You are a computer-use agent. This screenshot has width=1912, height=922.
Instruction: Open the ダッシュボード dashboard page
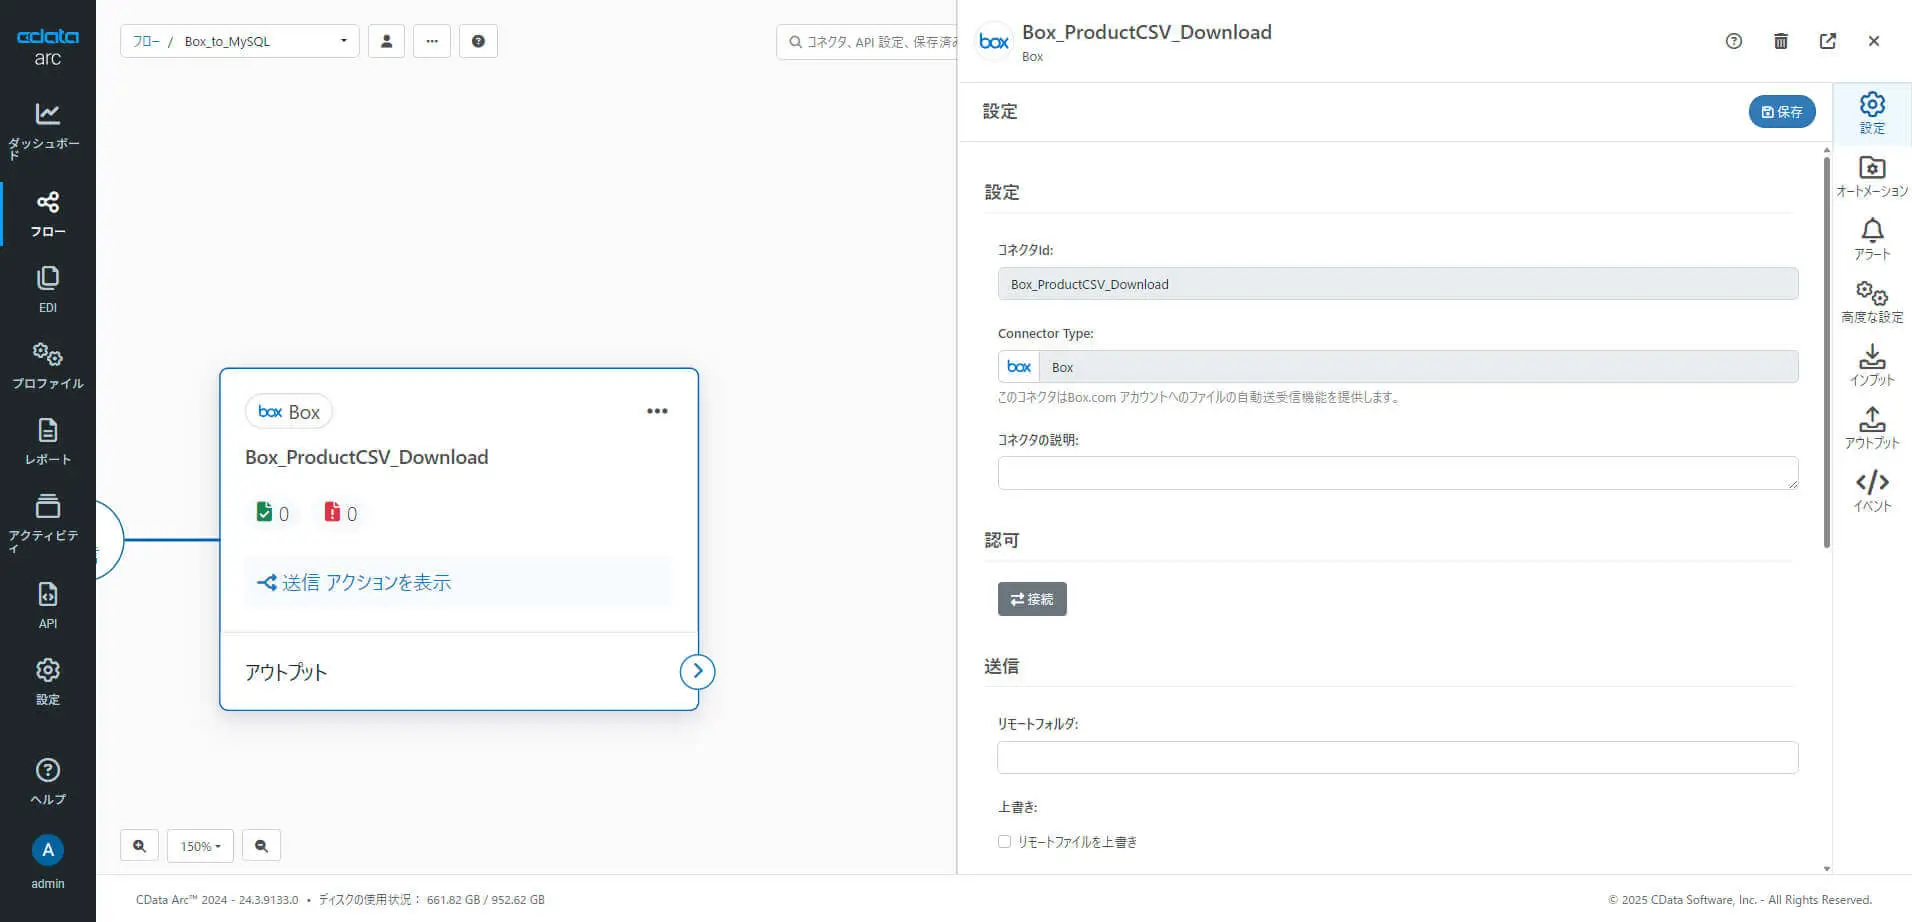click(47, 130)
